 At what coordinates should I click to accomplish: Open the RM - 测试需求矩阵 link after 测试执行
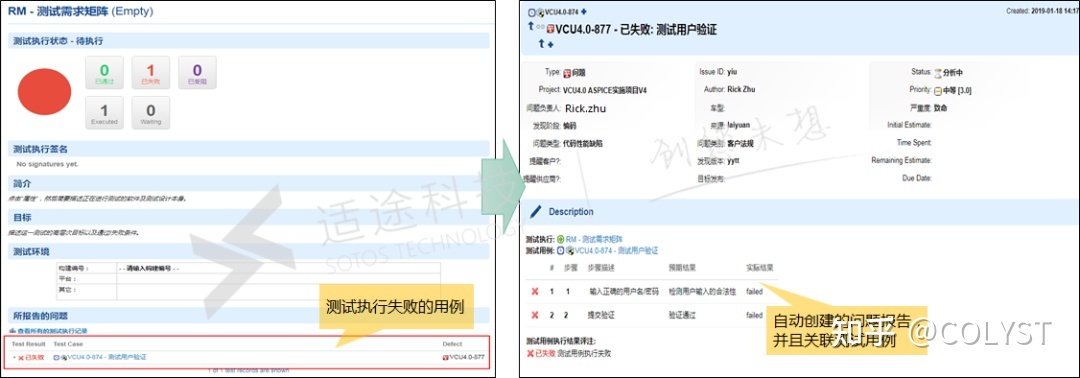pyautogui.click(x=594, y=239)
